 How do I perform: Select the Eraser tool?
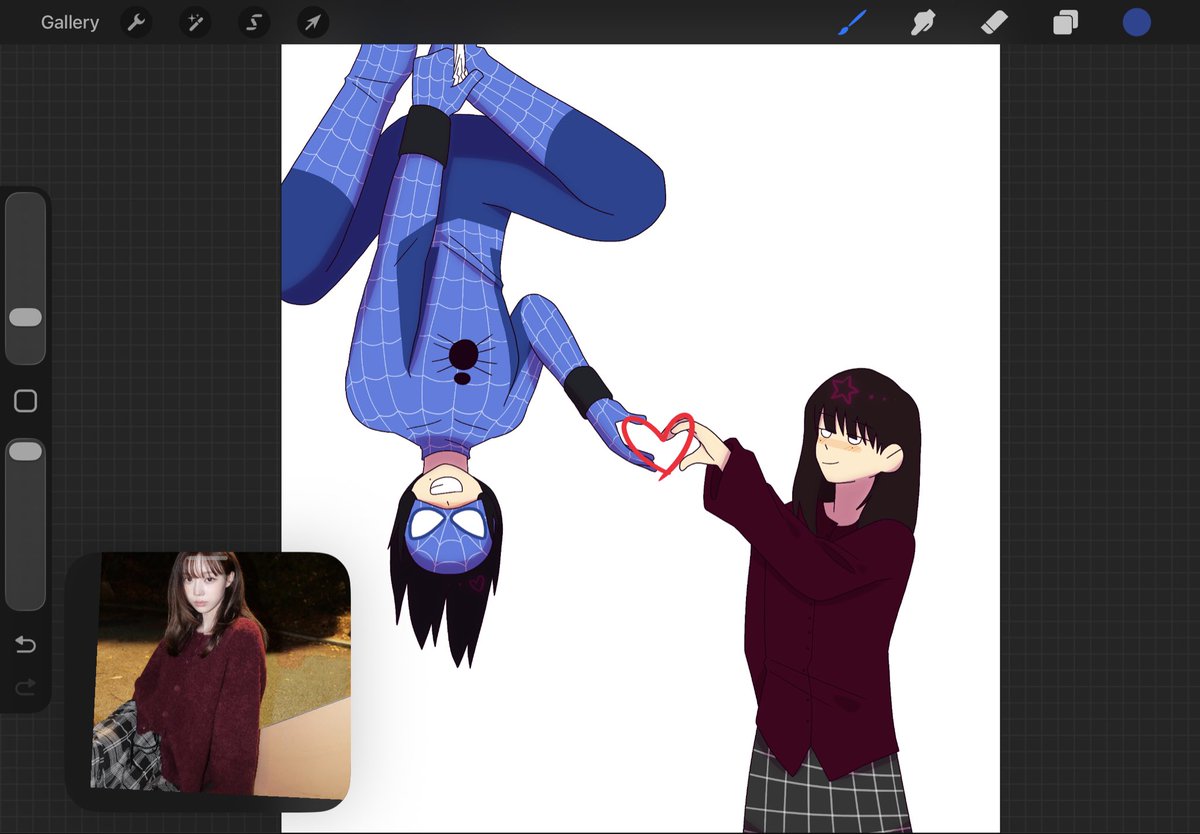click(994, 22)
